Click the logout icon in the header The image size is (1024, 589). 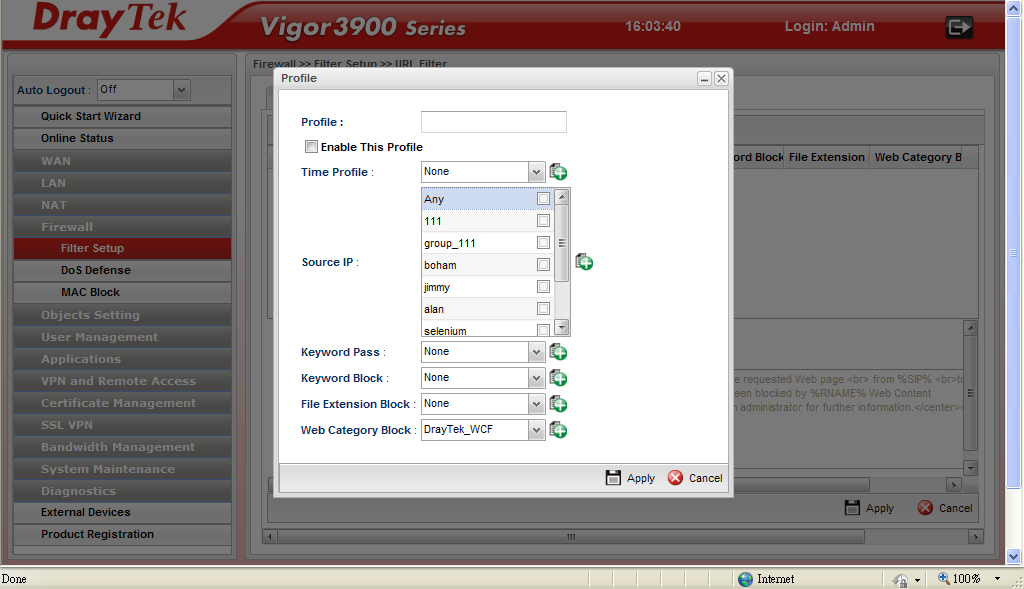pos(959,27)
